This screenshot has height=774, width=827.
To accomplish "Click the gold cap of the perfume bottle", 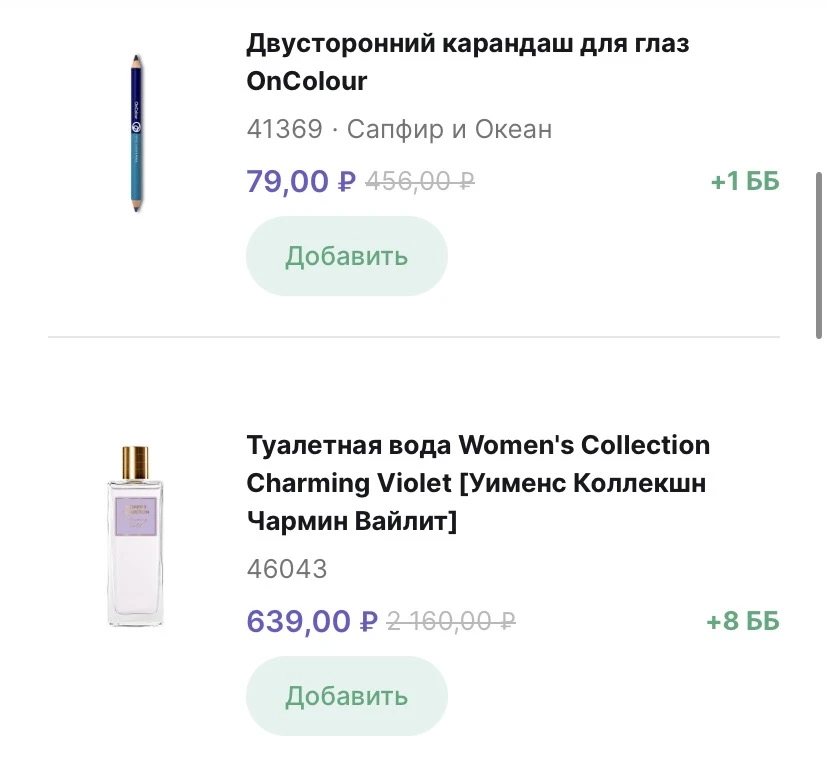I will (x=134, y=463).
